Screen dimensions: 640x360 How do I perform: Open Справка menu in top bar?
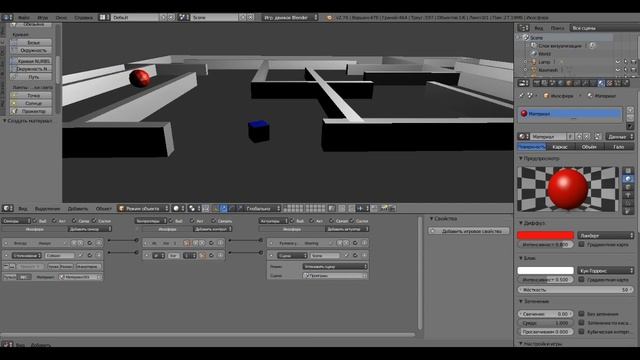click(83, 18)
